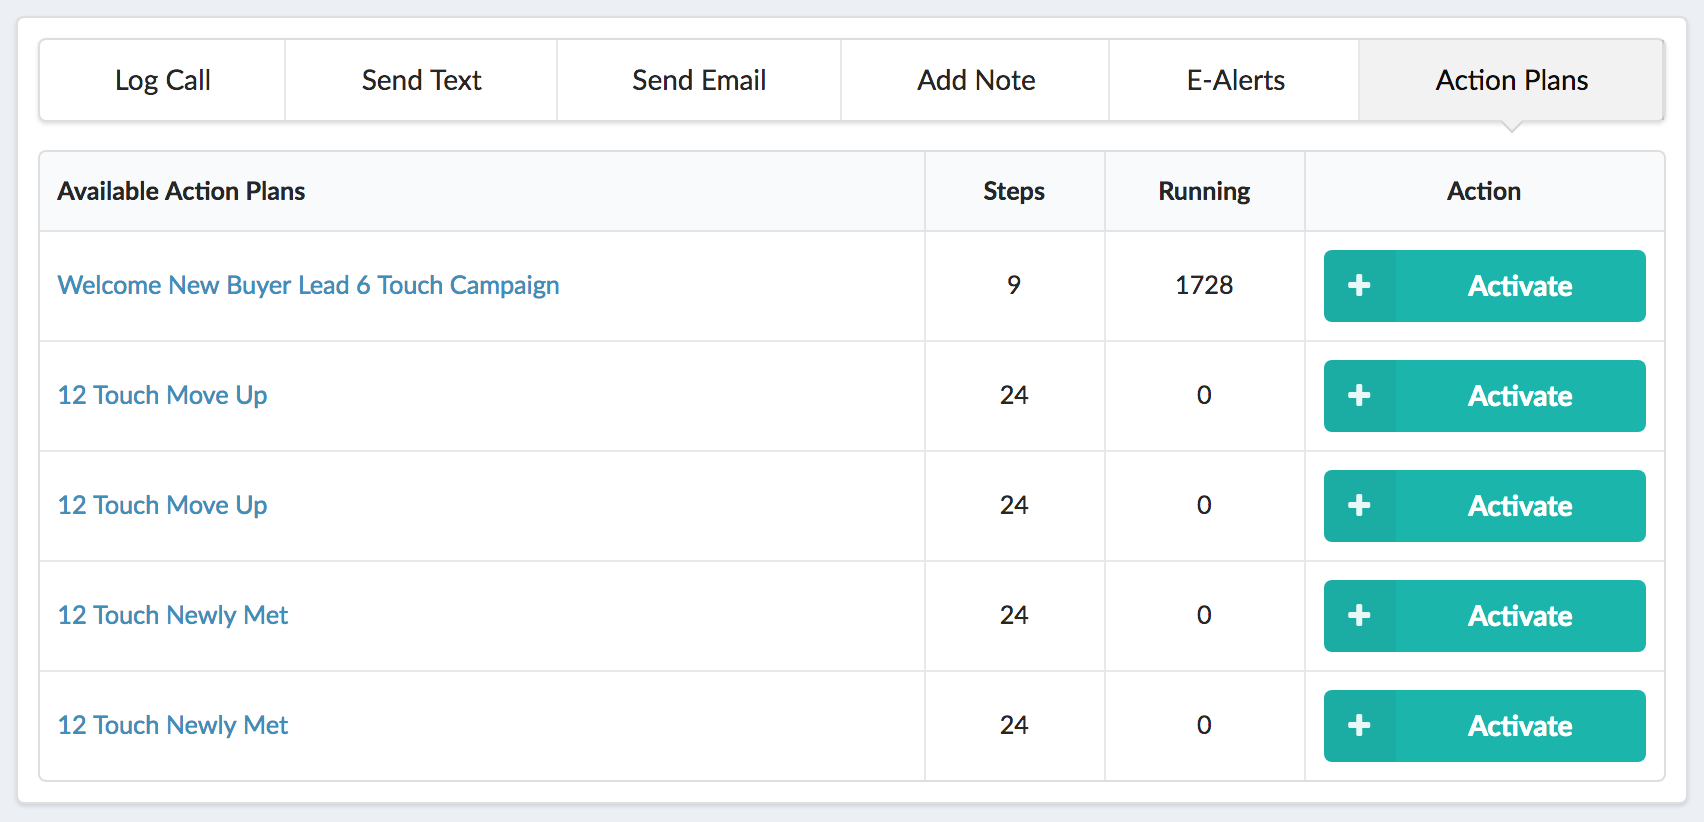Hit the plus icon on the first 12 Touch Newly Met row
Viewport: 1704px width, 822px height.
click(1359, 616)
